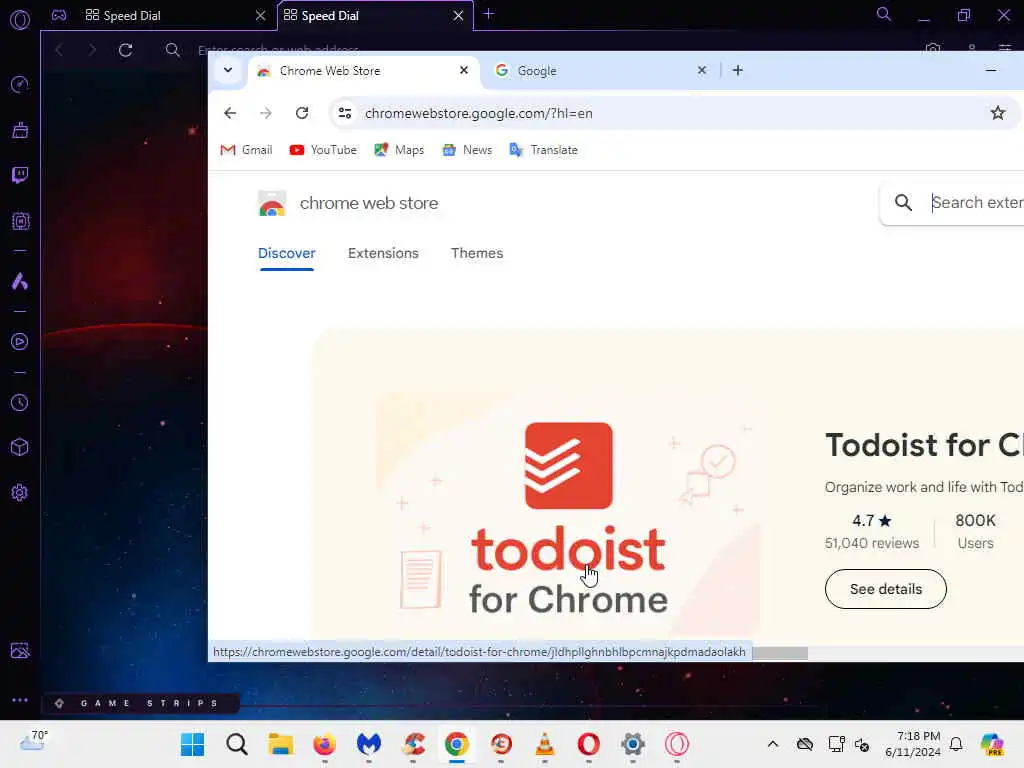Viewport: 1024px width, 768px height.
Task: Click the See details button
Action: point(886,589)
